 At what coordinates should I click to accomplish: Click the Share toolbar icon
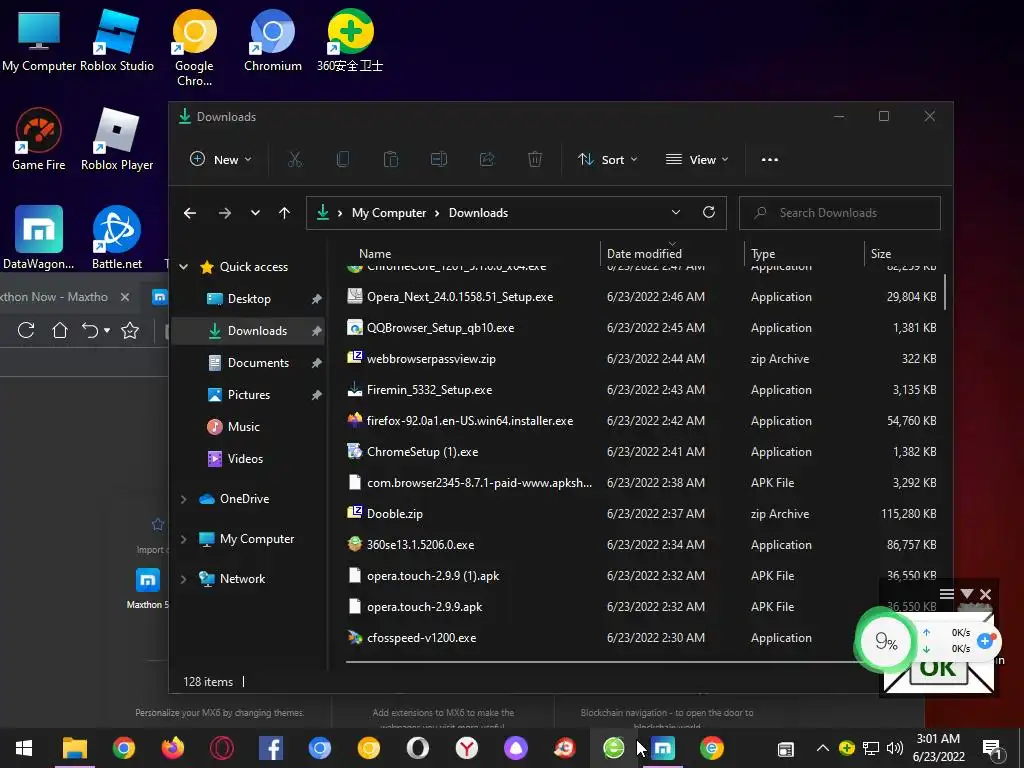click(487, 159)
